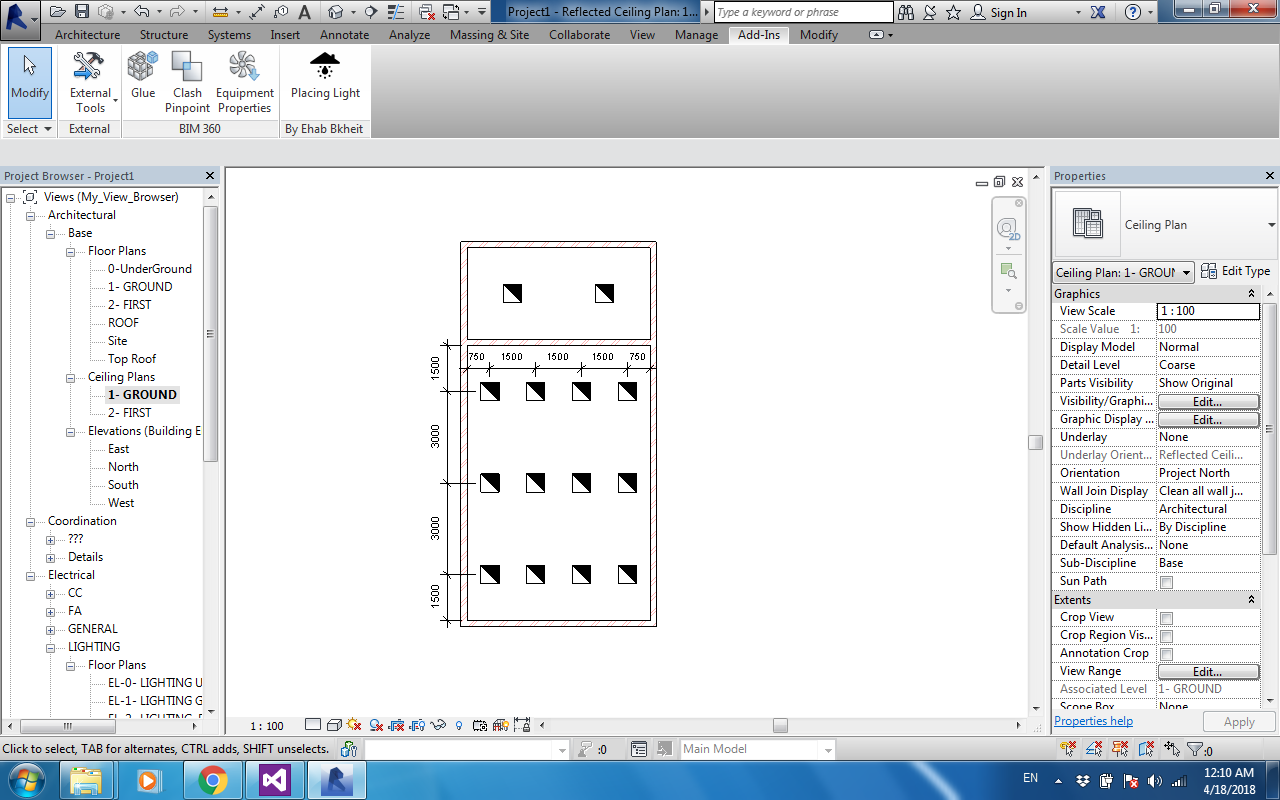Screen dimensions: 1280x800
Task: Open Google Chrome from the taskbar
Action: tap(213, 780)
